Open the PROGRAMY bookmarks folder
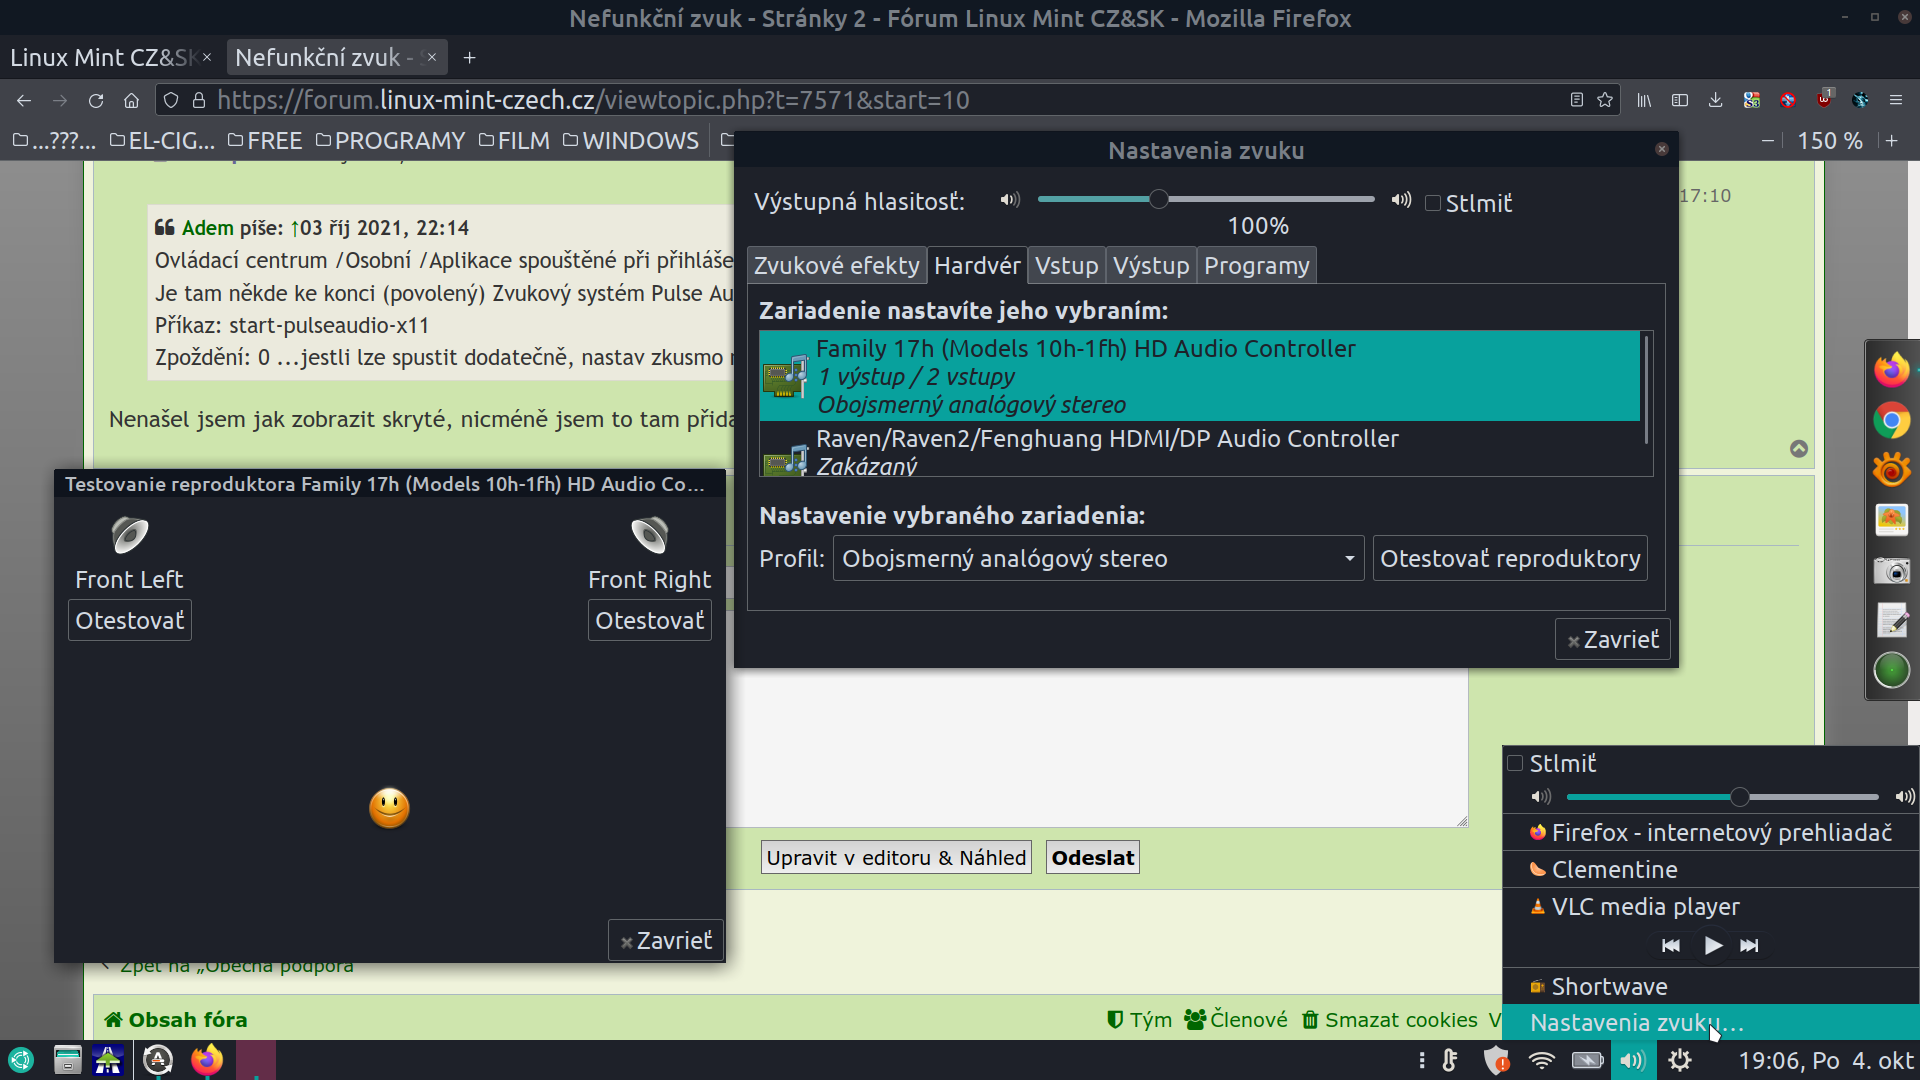This screenshot has width=1920, height=1080. pyautogui.click(x=391, y=141)
